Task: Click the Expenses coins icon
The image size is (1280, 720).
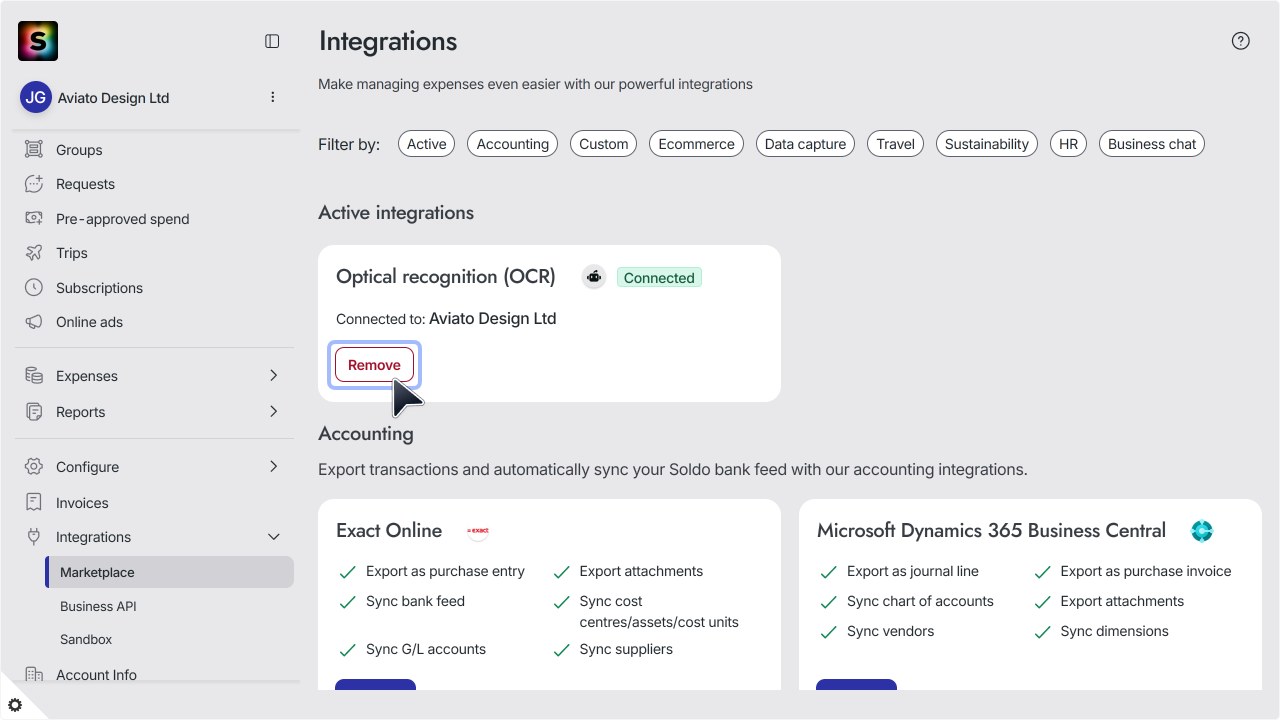Action: tap(34, 376)
